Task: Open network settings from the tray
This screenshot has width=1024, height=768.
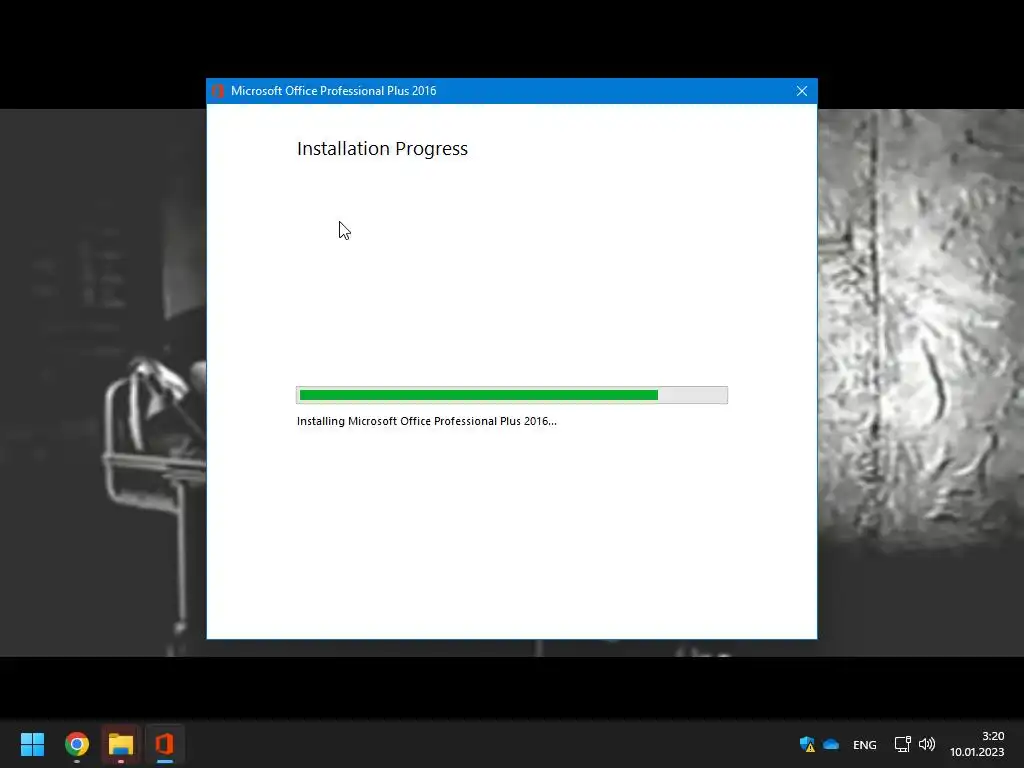Action: coord(903,744)
